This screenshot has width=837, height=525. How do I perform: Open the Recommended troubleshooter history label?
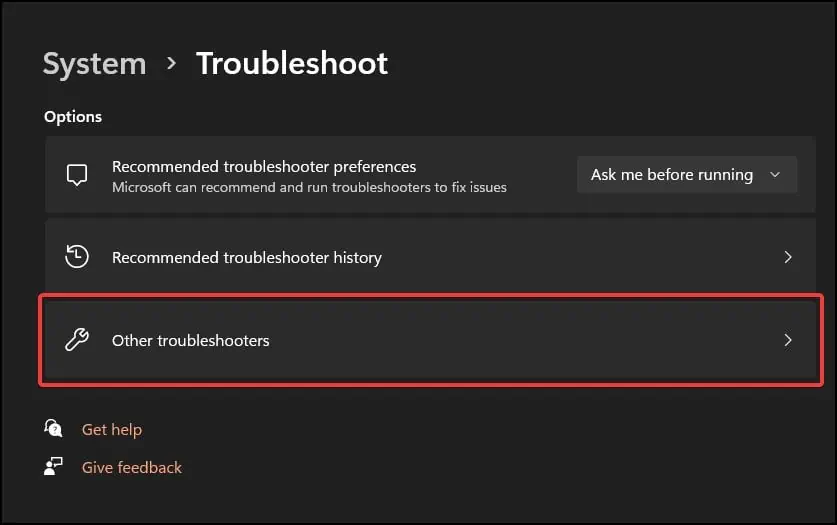click(x=247, y=258)
